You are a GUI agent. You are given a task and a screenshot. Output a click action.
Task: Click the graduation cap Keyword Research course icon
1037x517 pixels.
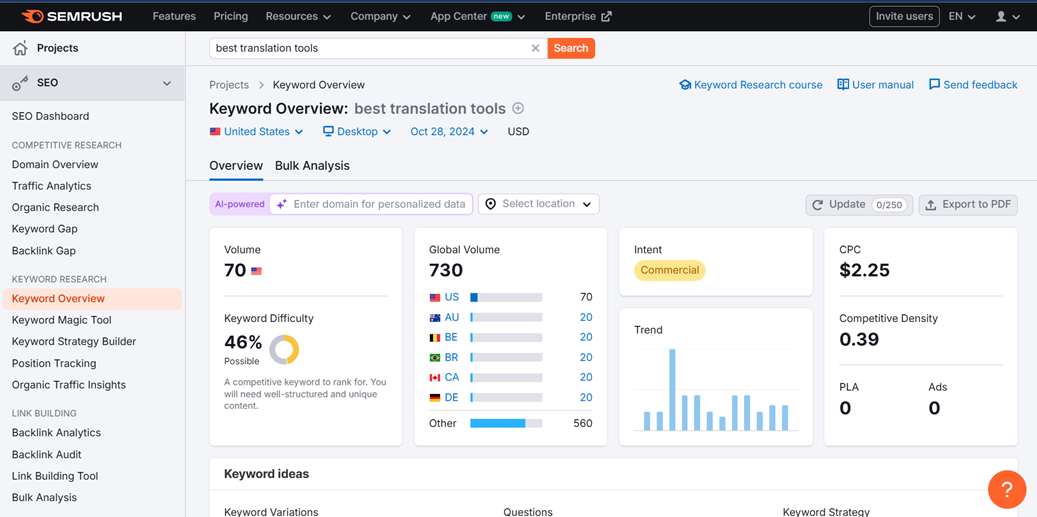pyautogui.click(x=685, y=85)
